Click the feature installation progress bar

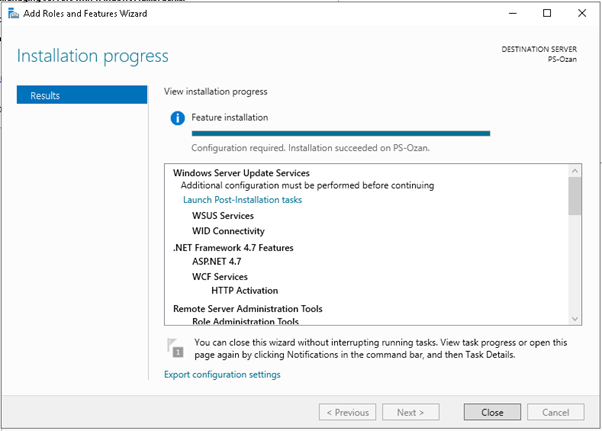(340, 132)
